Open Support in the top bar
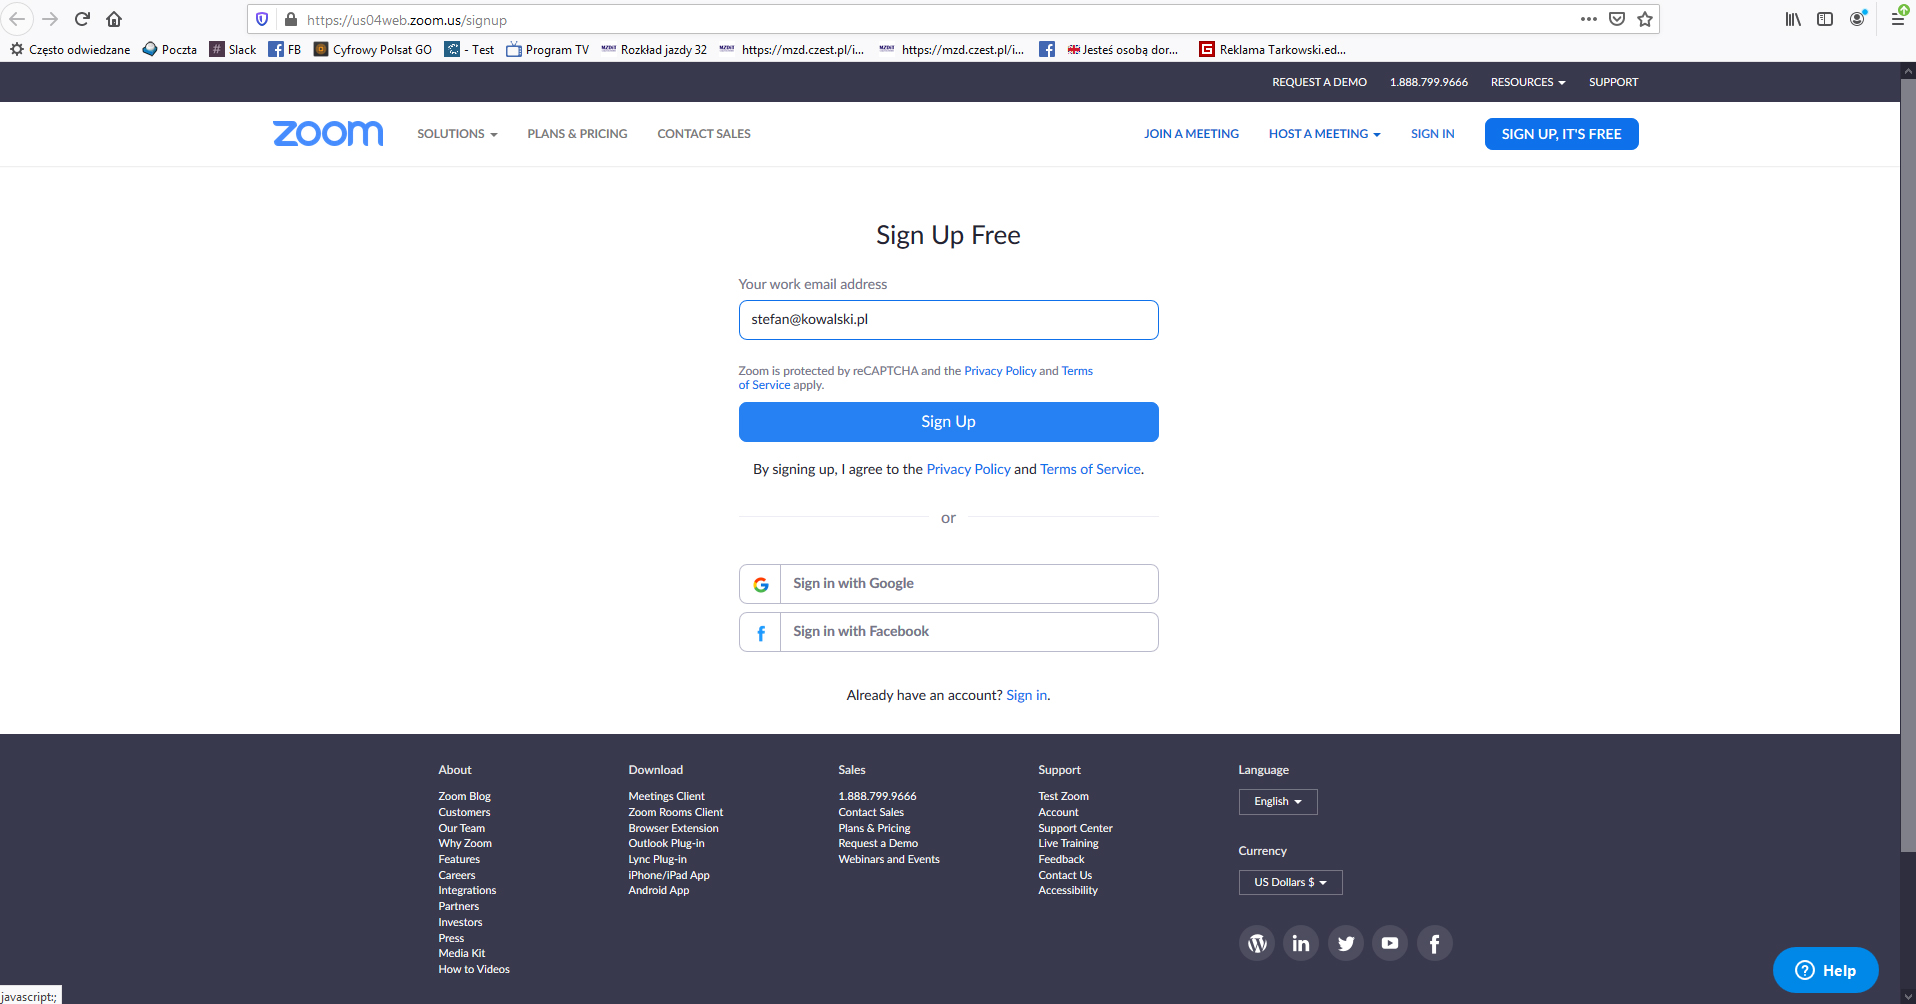The height and width of the screenshot is (1004, 1916). [x=1613, y=82]
